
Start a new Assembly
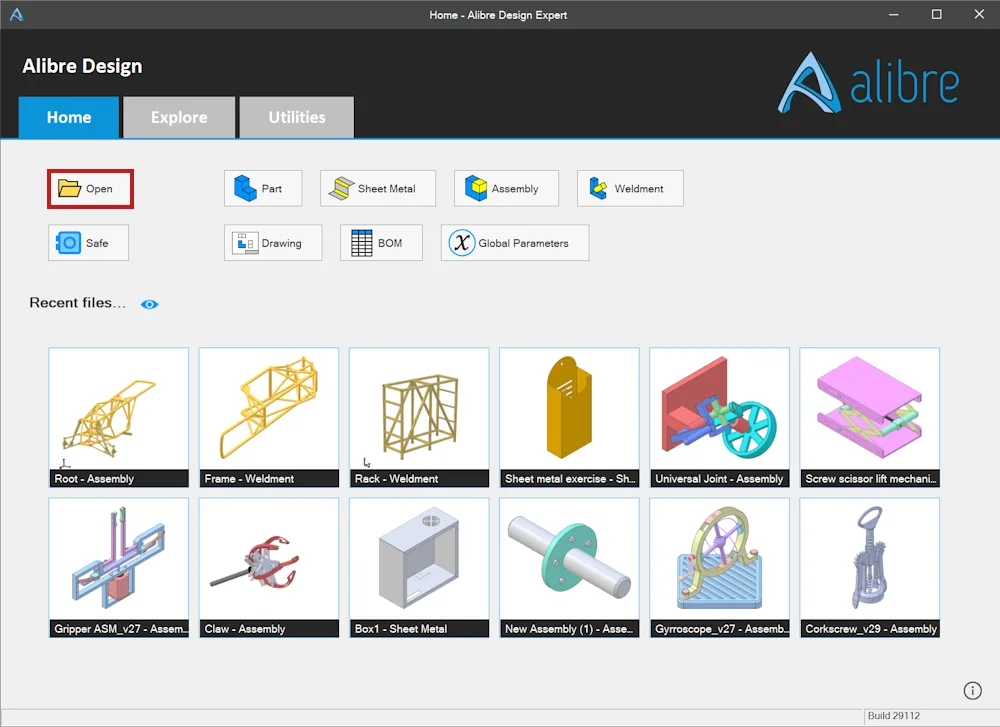coord(506,188)
